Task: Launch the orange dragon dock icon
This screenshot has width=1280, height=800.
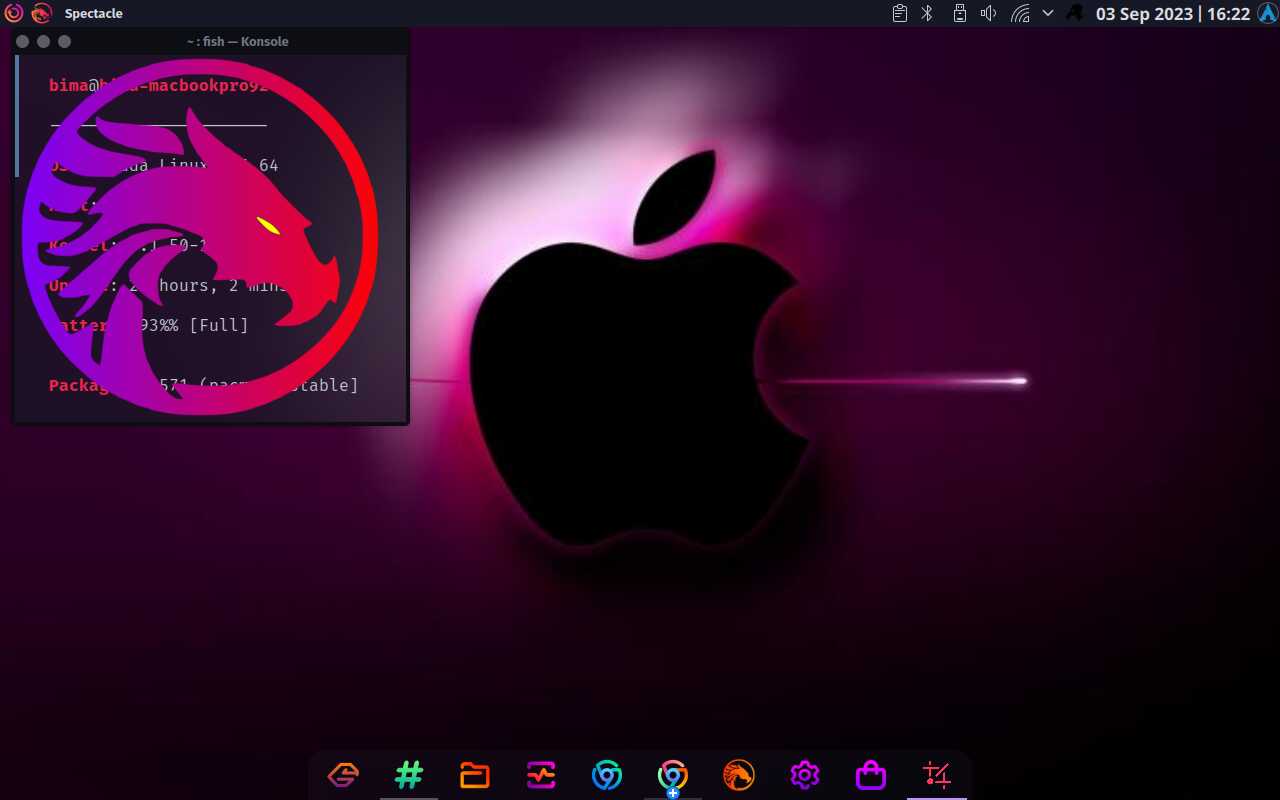Action: coord(739,775)
